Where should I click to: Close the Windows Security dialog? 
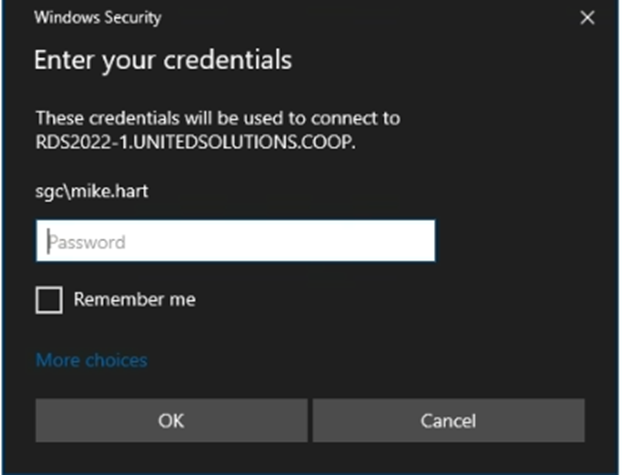[x=587, y=18]
